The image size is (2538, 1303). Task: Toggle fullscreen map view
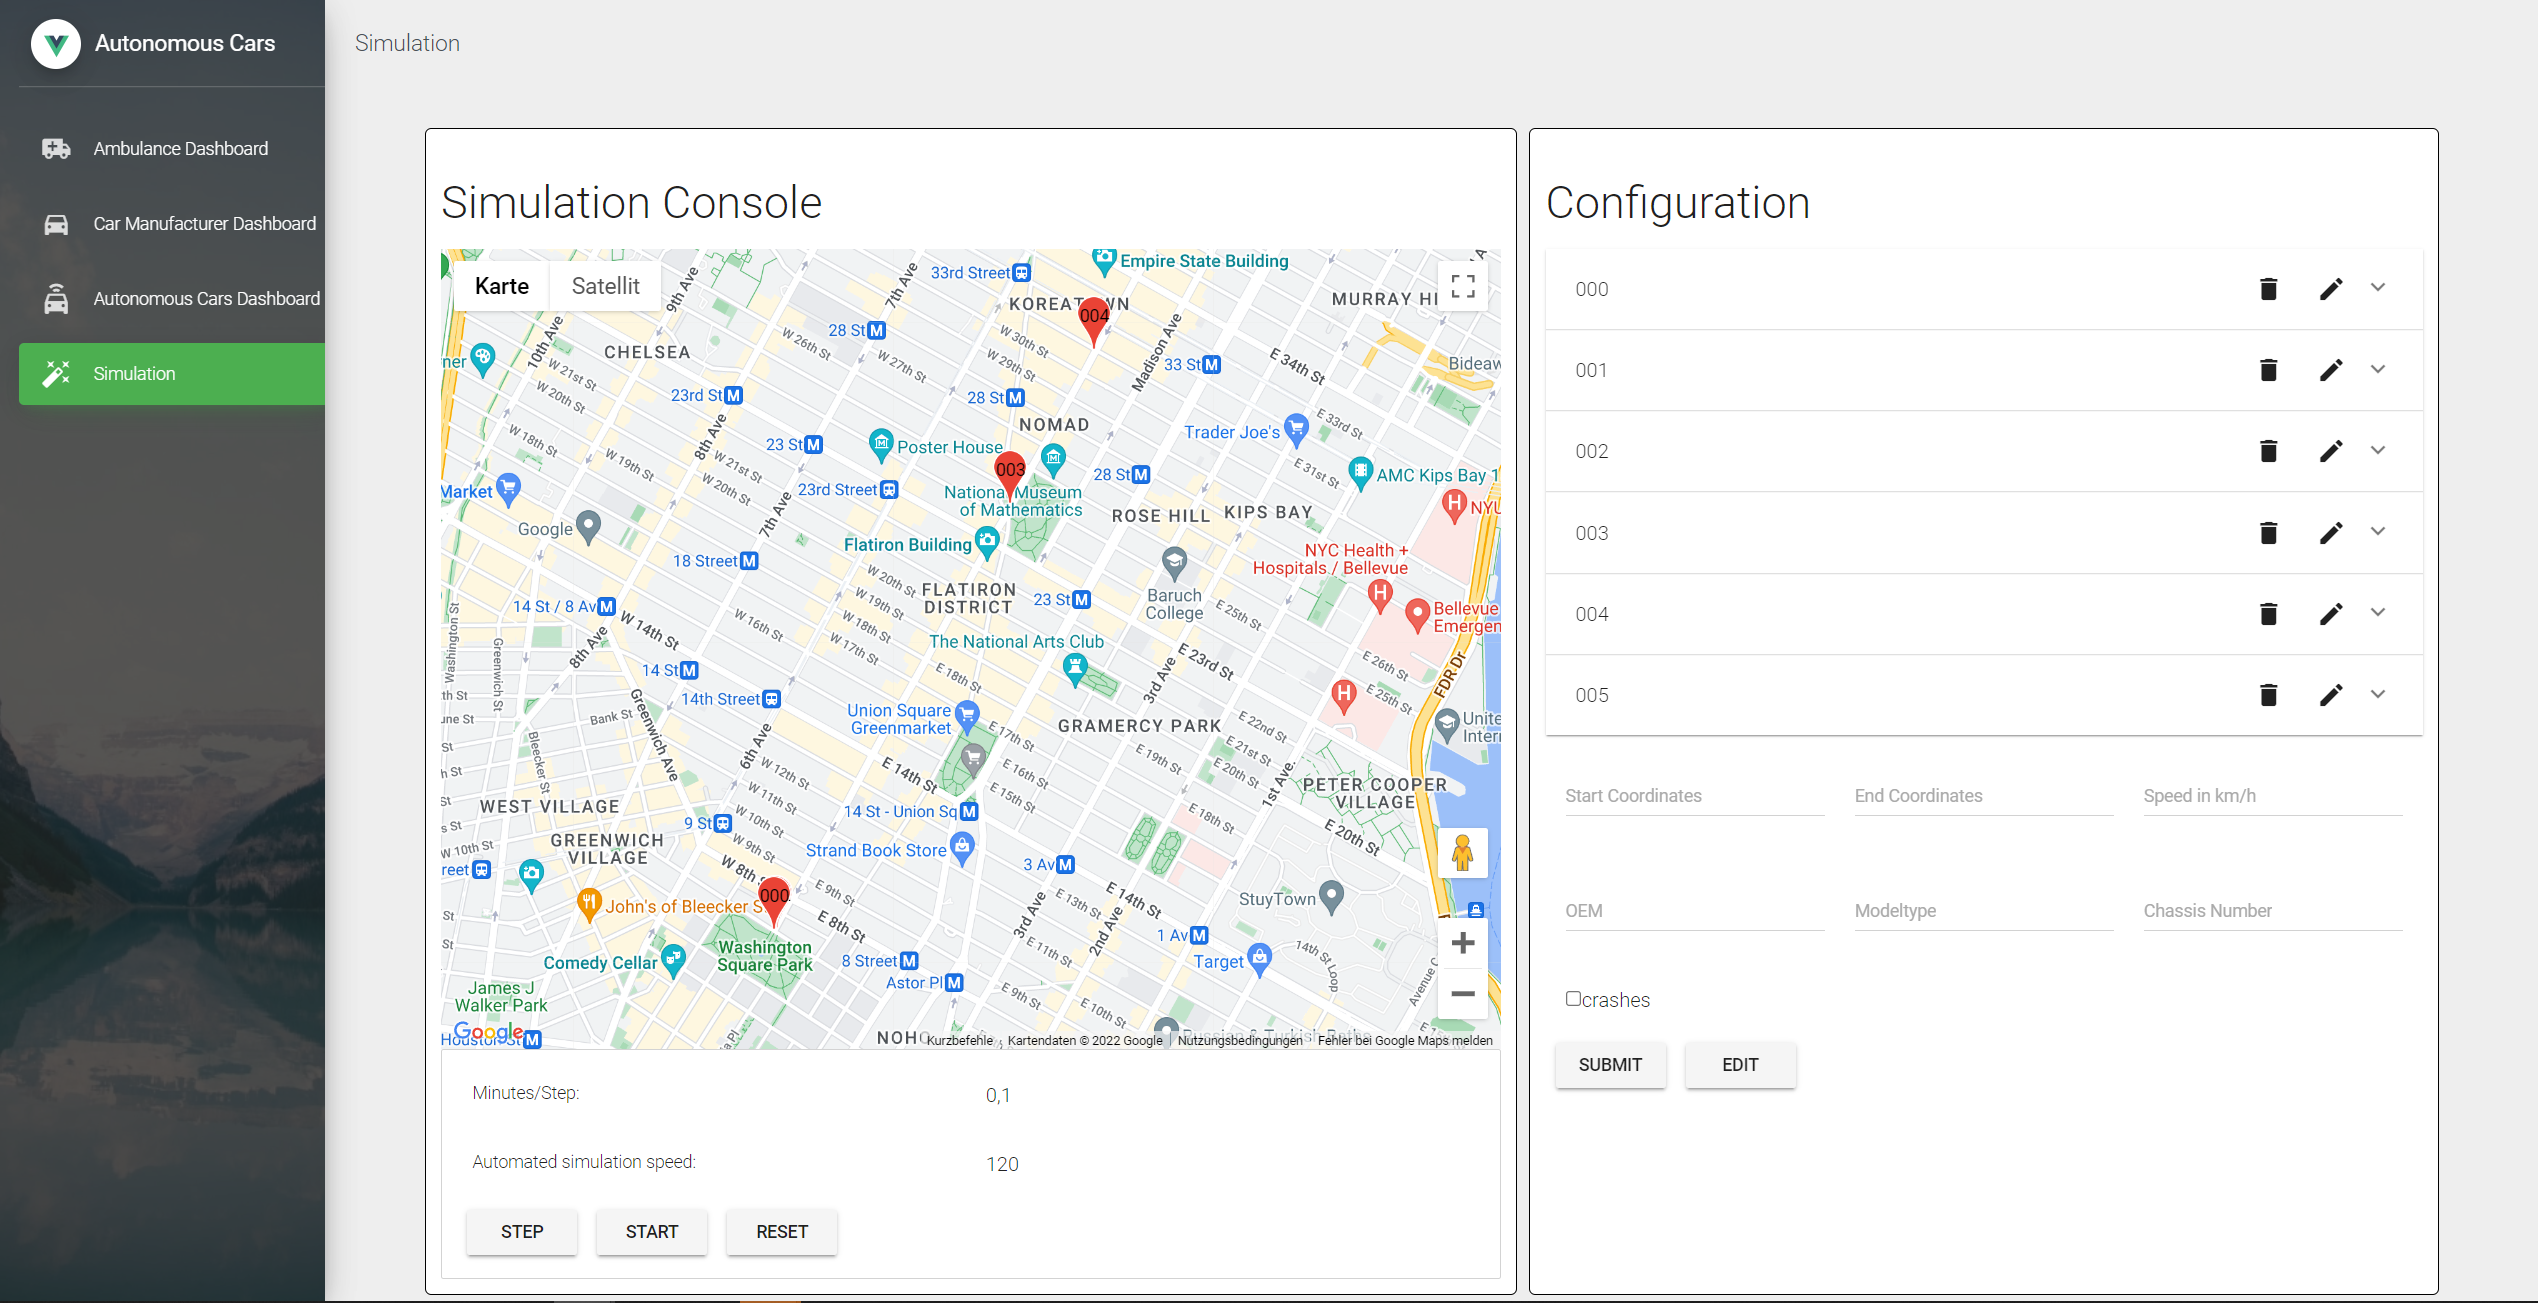tap(1462, 287)
